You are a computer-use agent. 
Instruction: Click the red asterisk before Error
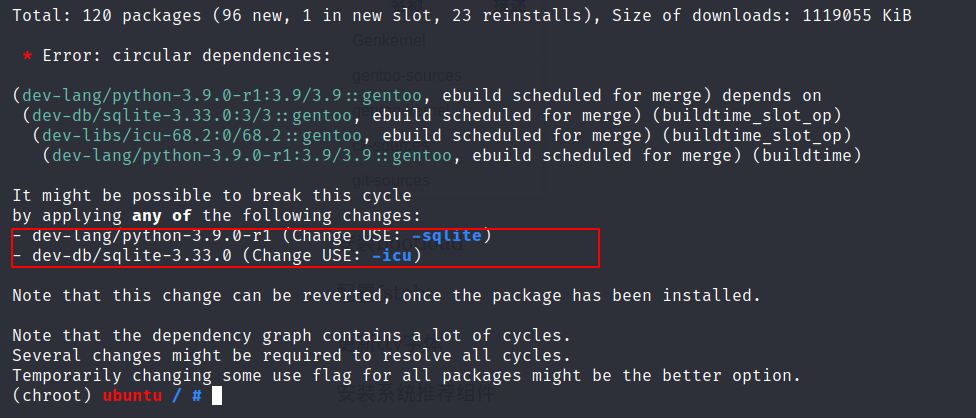pos(27,57)
